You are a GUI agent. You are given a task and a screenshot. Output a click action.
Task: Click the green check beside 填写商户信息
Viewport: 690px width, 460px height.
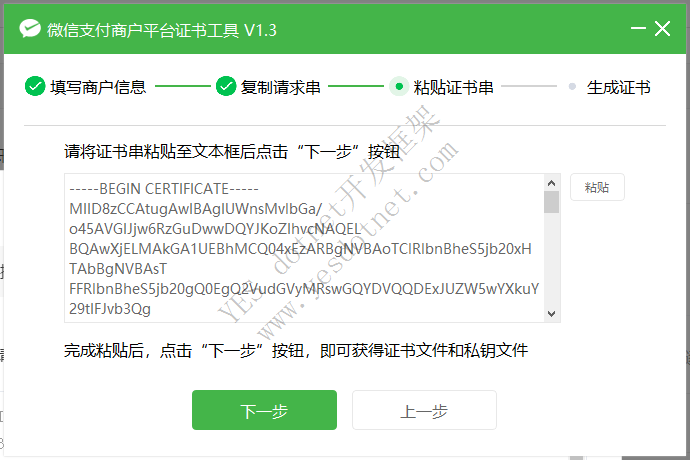[x=35, y=86]
